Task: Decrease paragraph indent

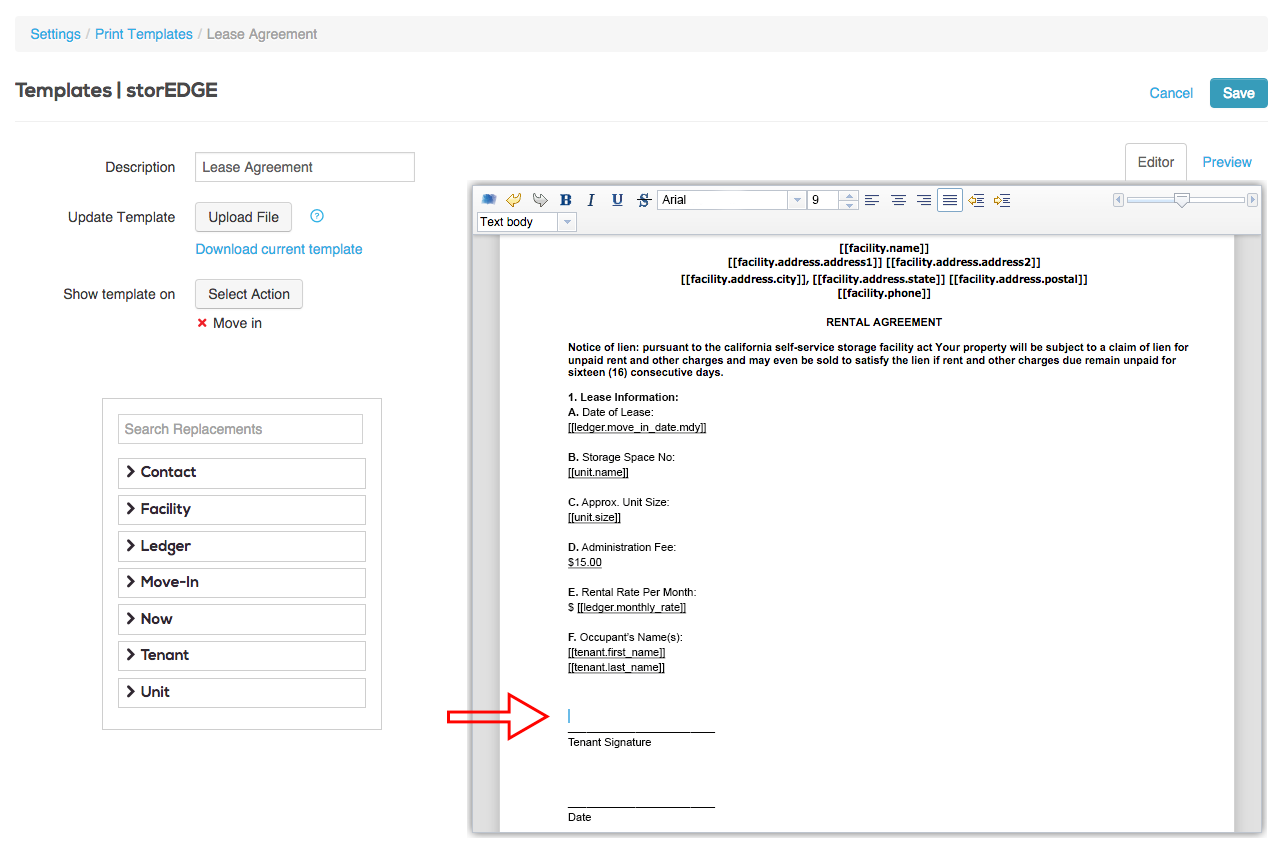Action: [x=976, y=200]
